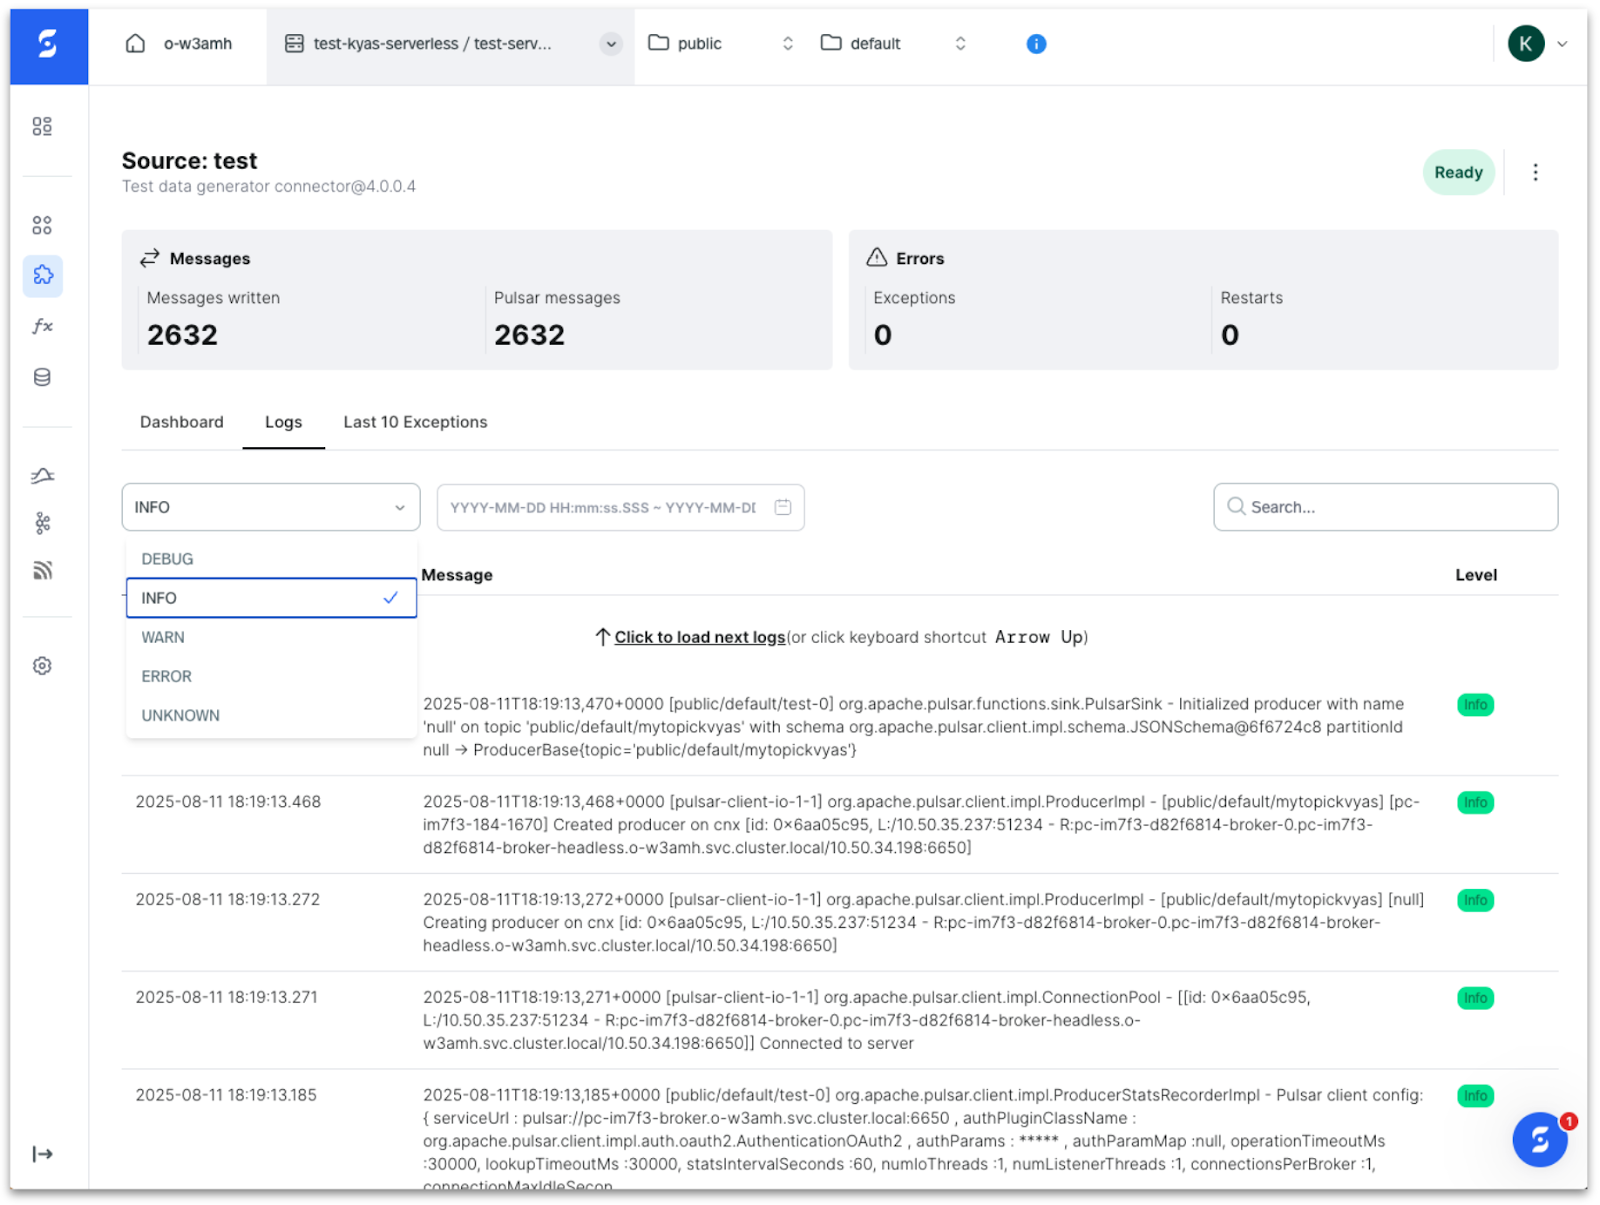The height and width of the screenshot is (1205, 1600).
Task: Click the 'Click to load next logs' link
Action: pyautogui.click(x=699, y=637)
